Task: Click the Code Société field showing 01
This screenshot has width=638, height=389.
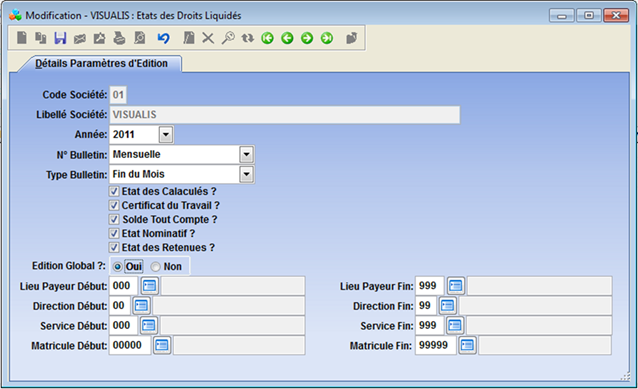Action: coord(118,95)
